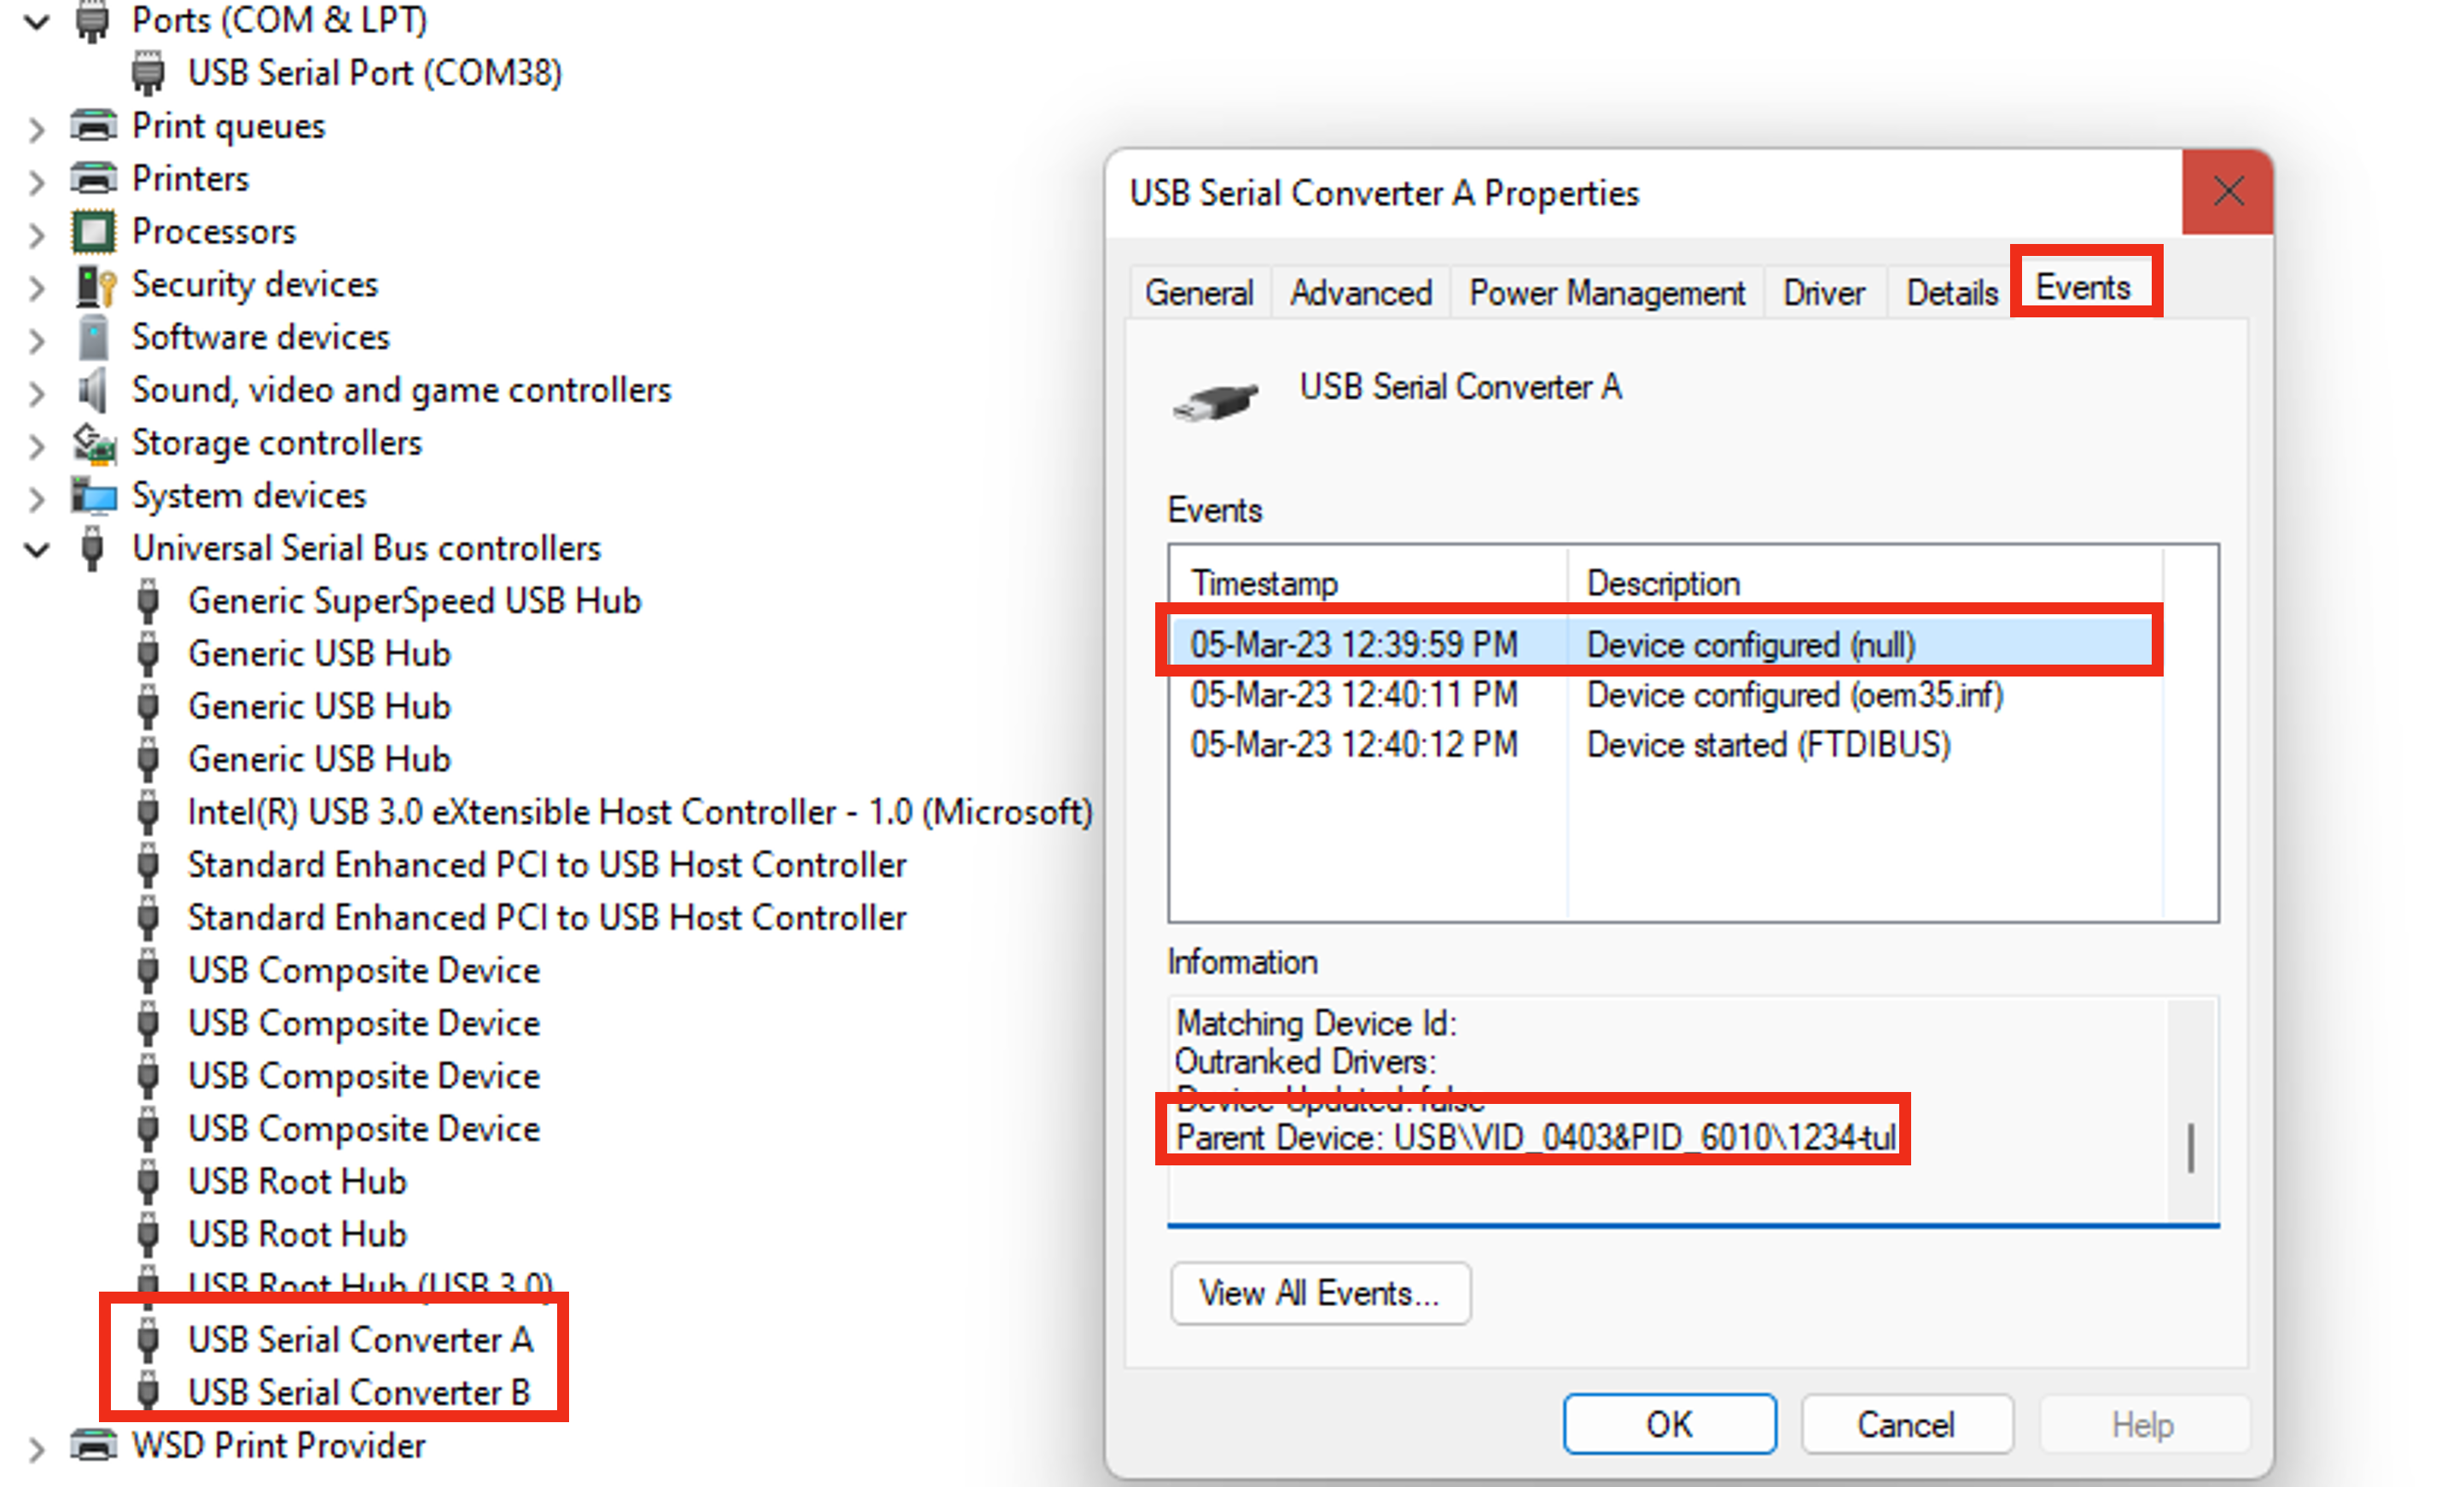This screenshot has width=2464, height=1487.
Task: Click the Printers category icon
Action: click(93, 179)
